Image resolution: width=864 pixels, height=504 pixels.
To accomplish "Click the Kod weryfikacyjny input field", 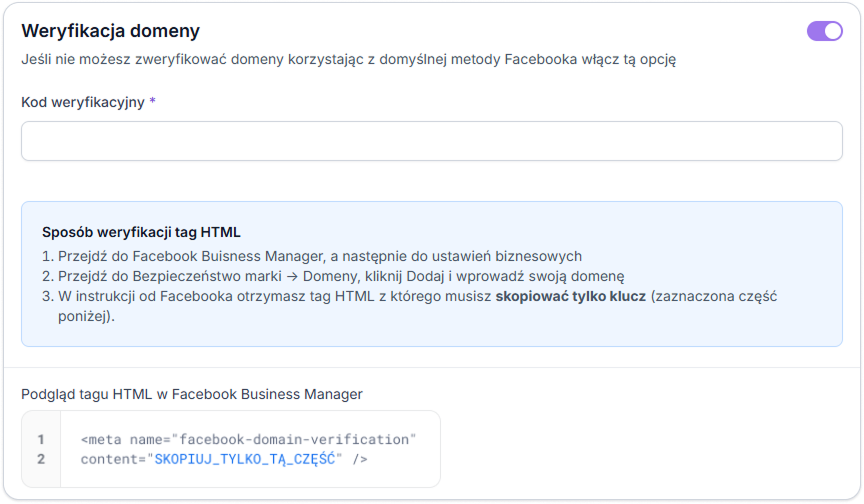I will 431,141.
